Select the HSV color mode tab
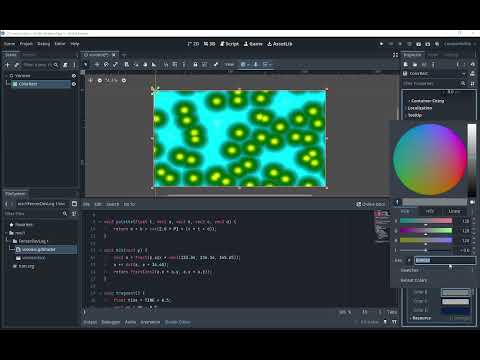 click(430, 211)
